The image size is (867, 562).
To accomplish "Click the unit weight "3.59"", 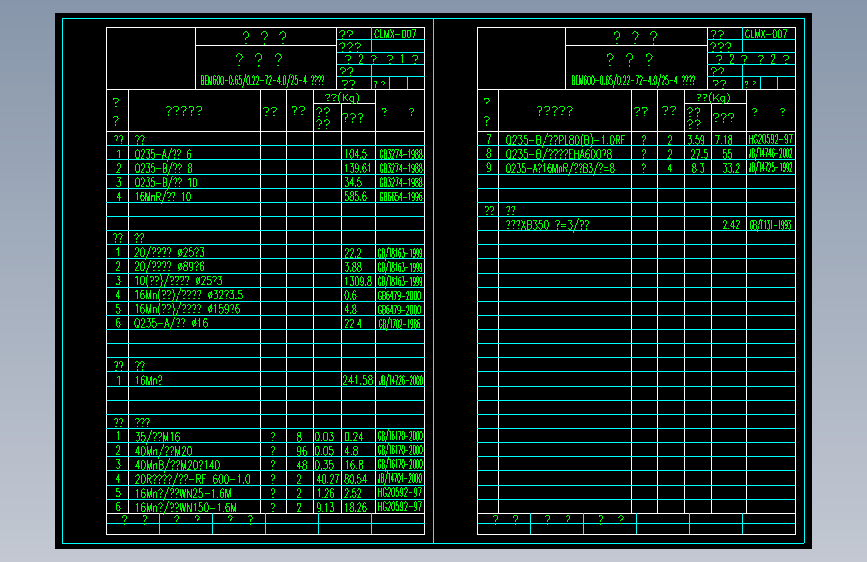I will (696, 140).
